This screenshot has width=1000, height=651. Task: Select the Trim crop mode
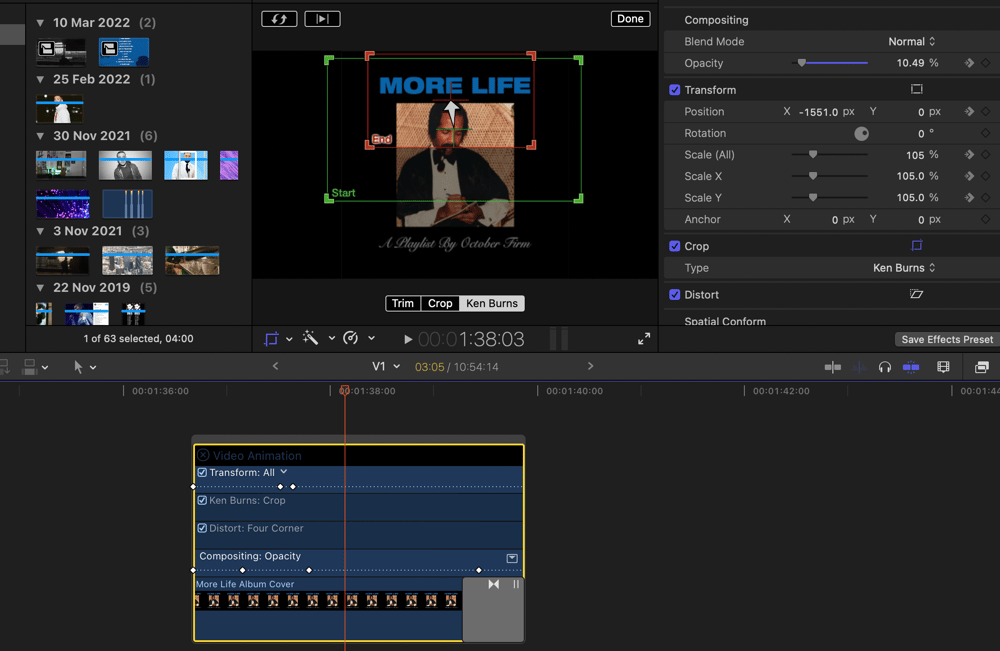(402, 303)
